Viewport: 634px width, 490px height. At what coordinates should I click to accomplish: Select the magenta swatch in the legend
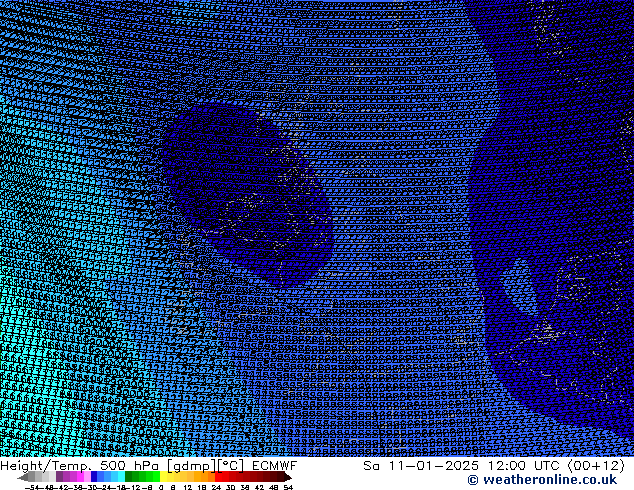pyautogui.click(x=80, y=477)
